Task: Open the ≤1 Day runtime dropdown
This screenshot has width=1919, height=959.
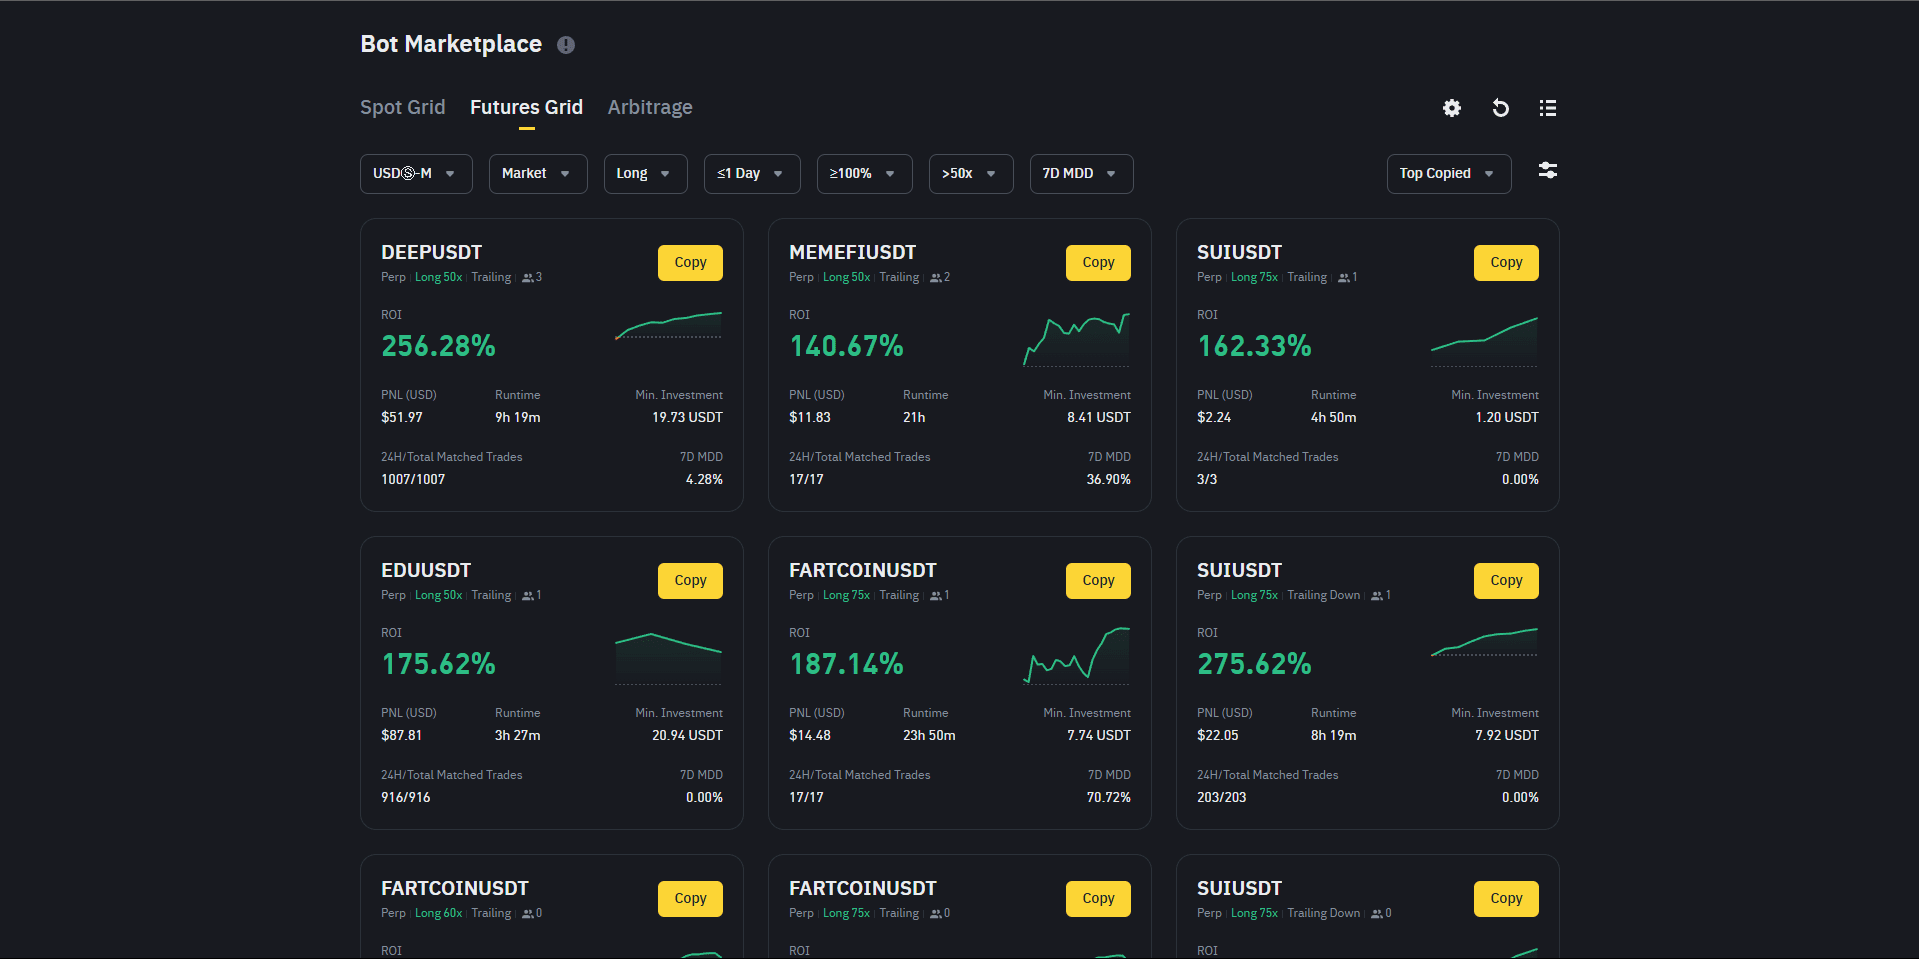Action: (751, 173)
